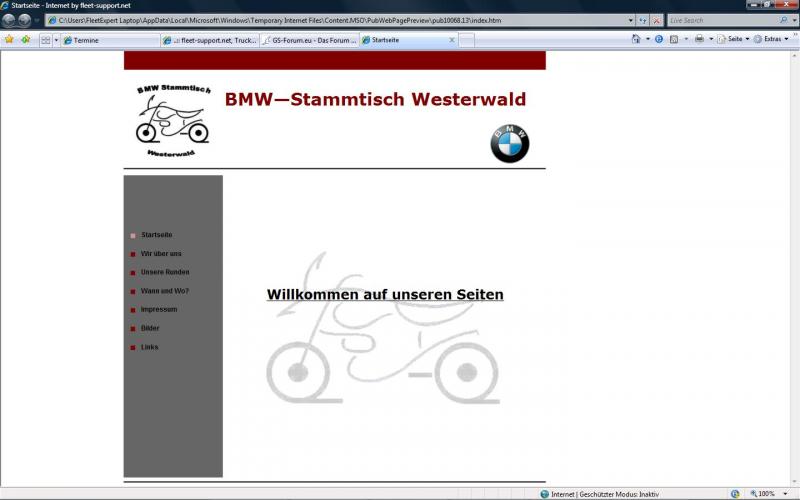Image resolution: width=800 pixels, height=500 pixels.
Task: Click the Internet zone globe in status bar
Action: (544, 494)
